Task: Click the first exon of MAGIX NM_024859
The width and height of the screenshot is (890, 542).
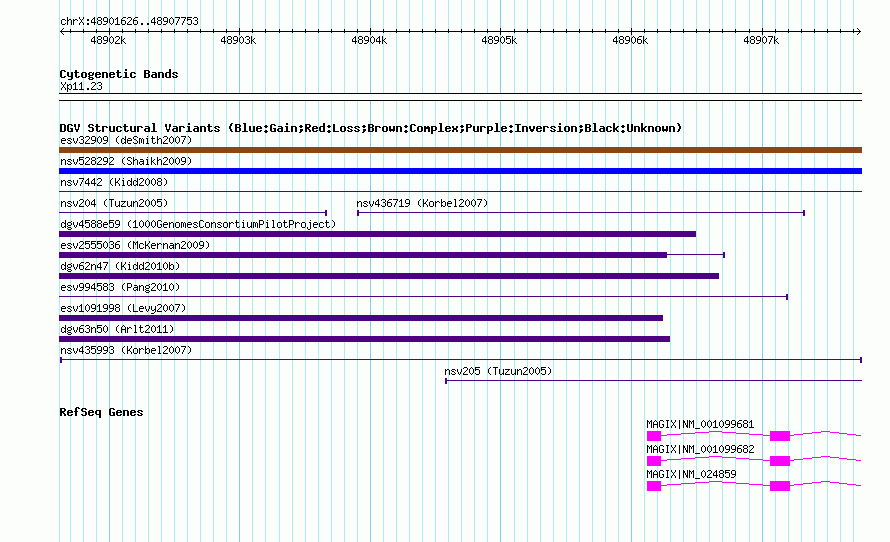Action: [x=654, y=486]
